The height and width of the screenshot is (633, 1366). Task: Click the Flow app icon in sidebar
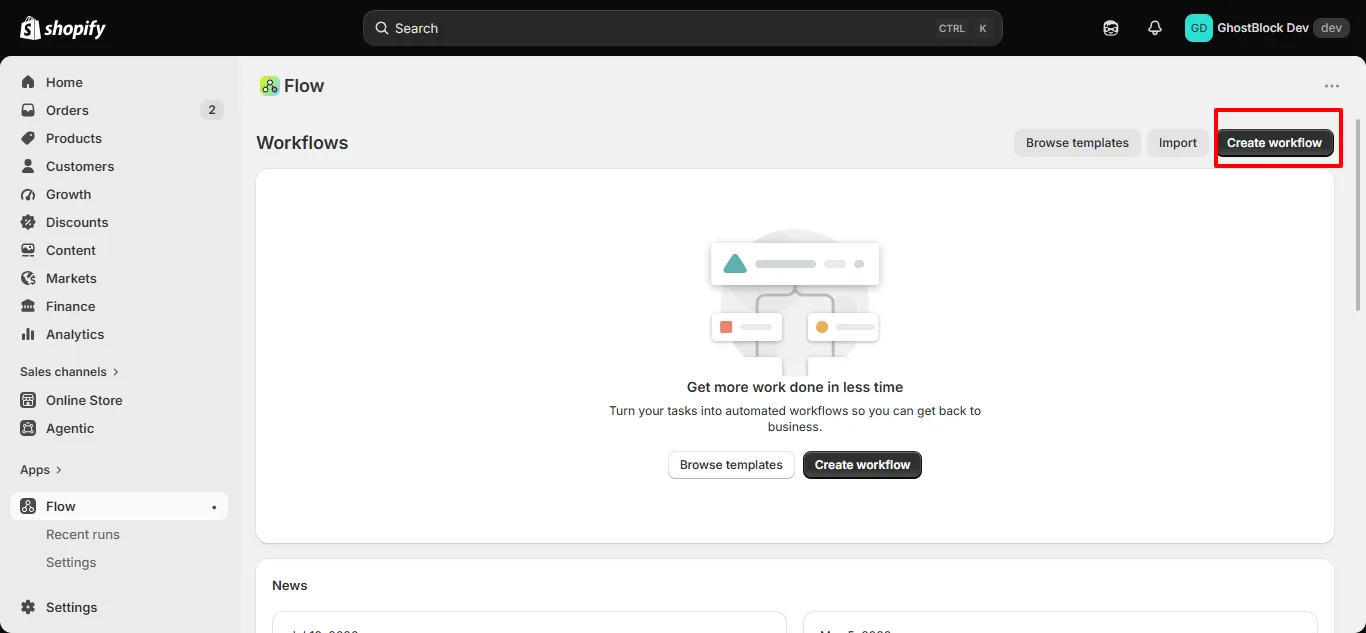[28, 506]
